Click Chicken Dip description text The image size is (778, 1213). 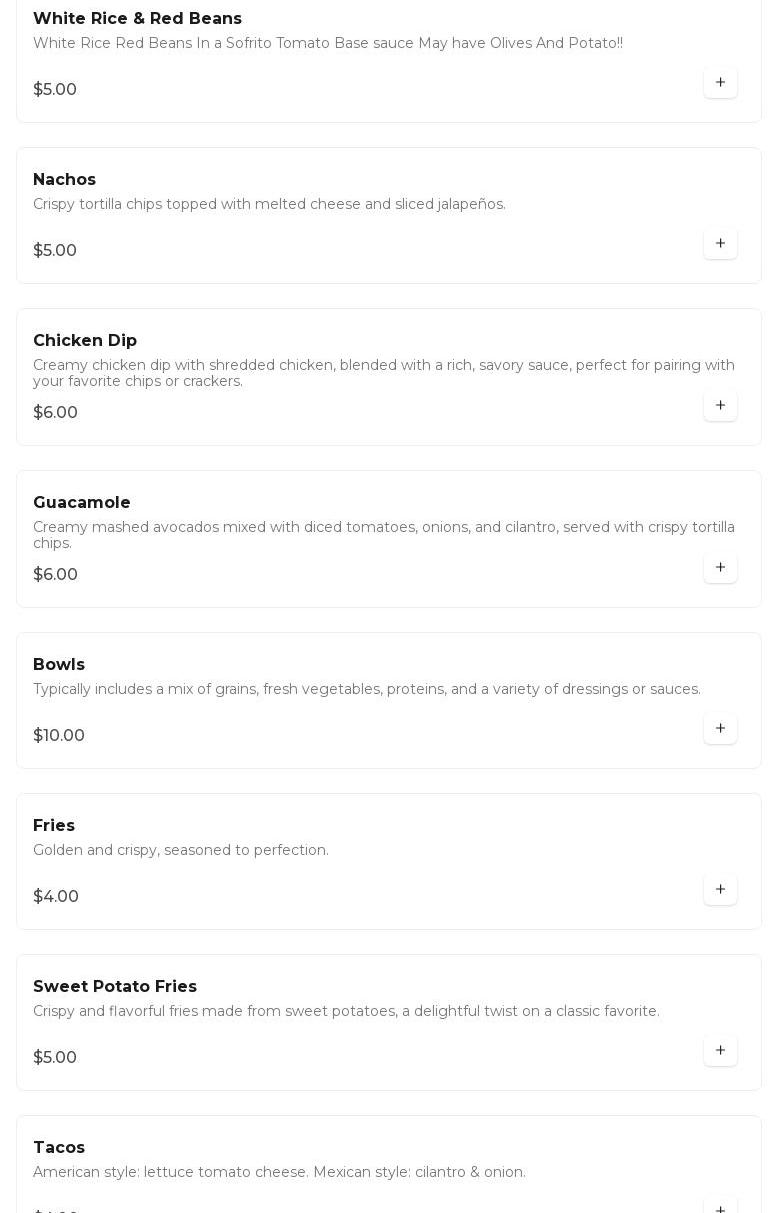pos(383,373)
